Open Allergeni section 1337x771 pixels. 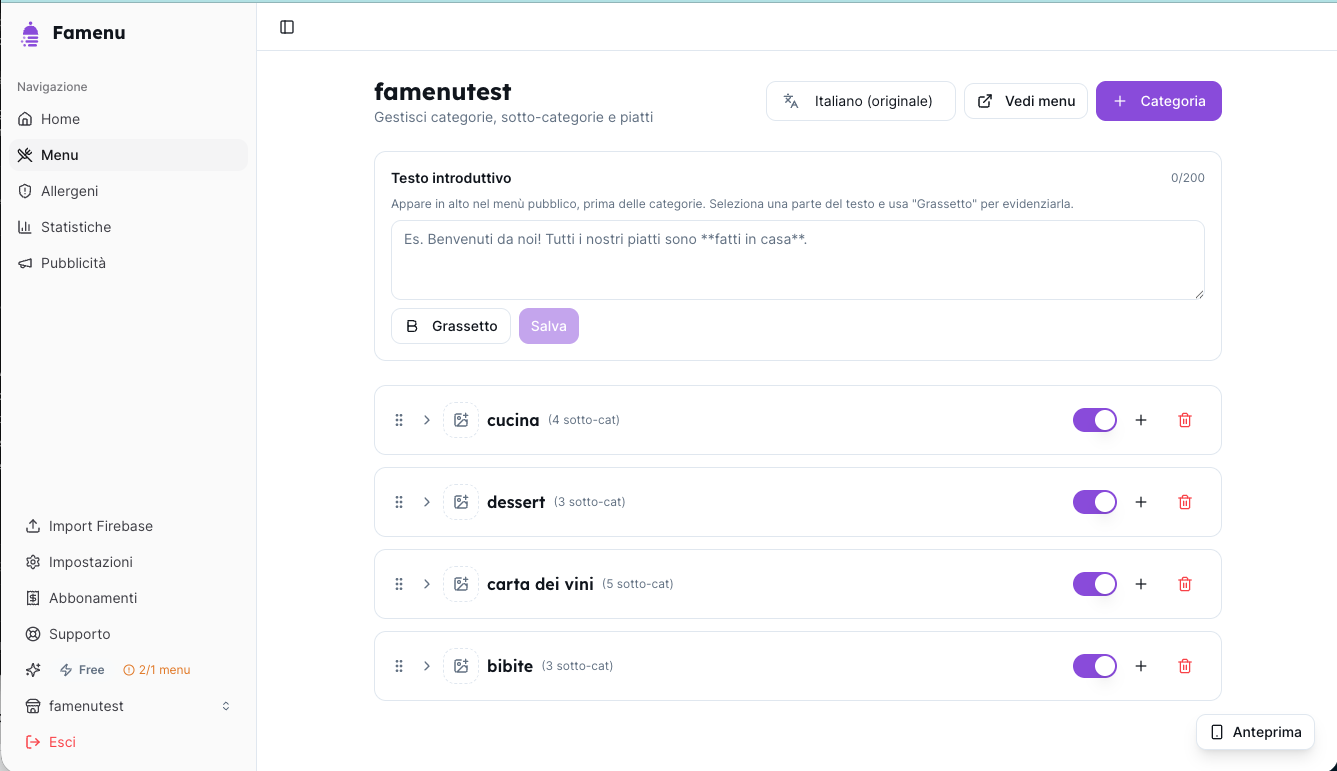pyautogui.click(x=128, y=191)
